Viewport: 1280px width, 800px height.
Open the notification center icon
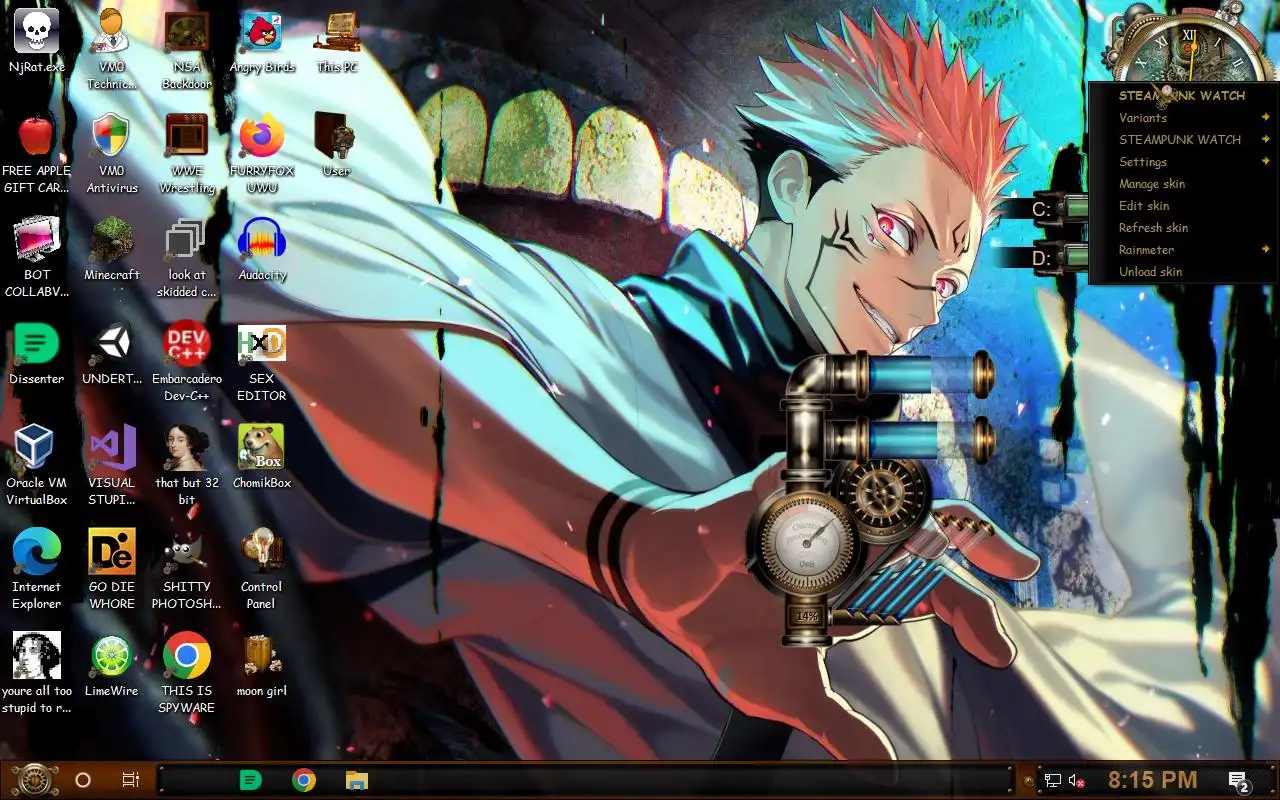click(x=1238, y=781)
